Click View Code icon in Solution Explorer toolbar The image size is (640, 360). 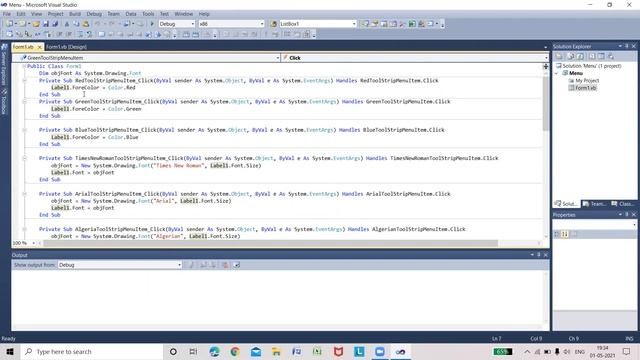(591, 56)
